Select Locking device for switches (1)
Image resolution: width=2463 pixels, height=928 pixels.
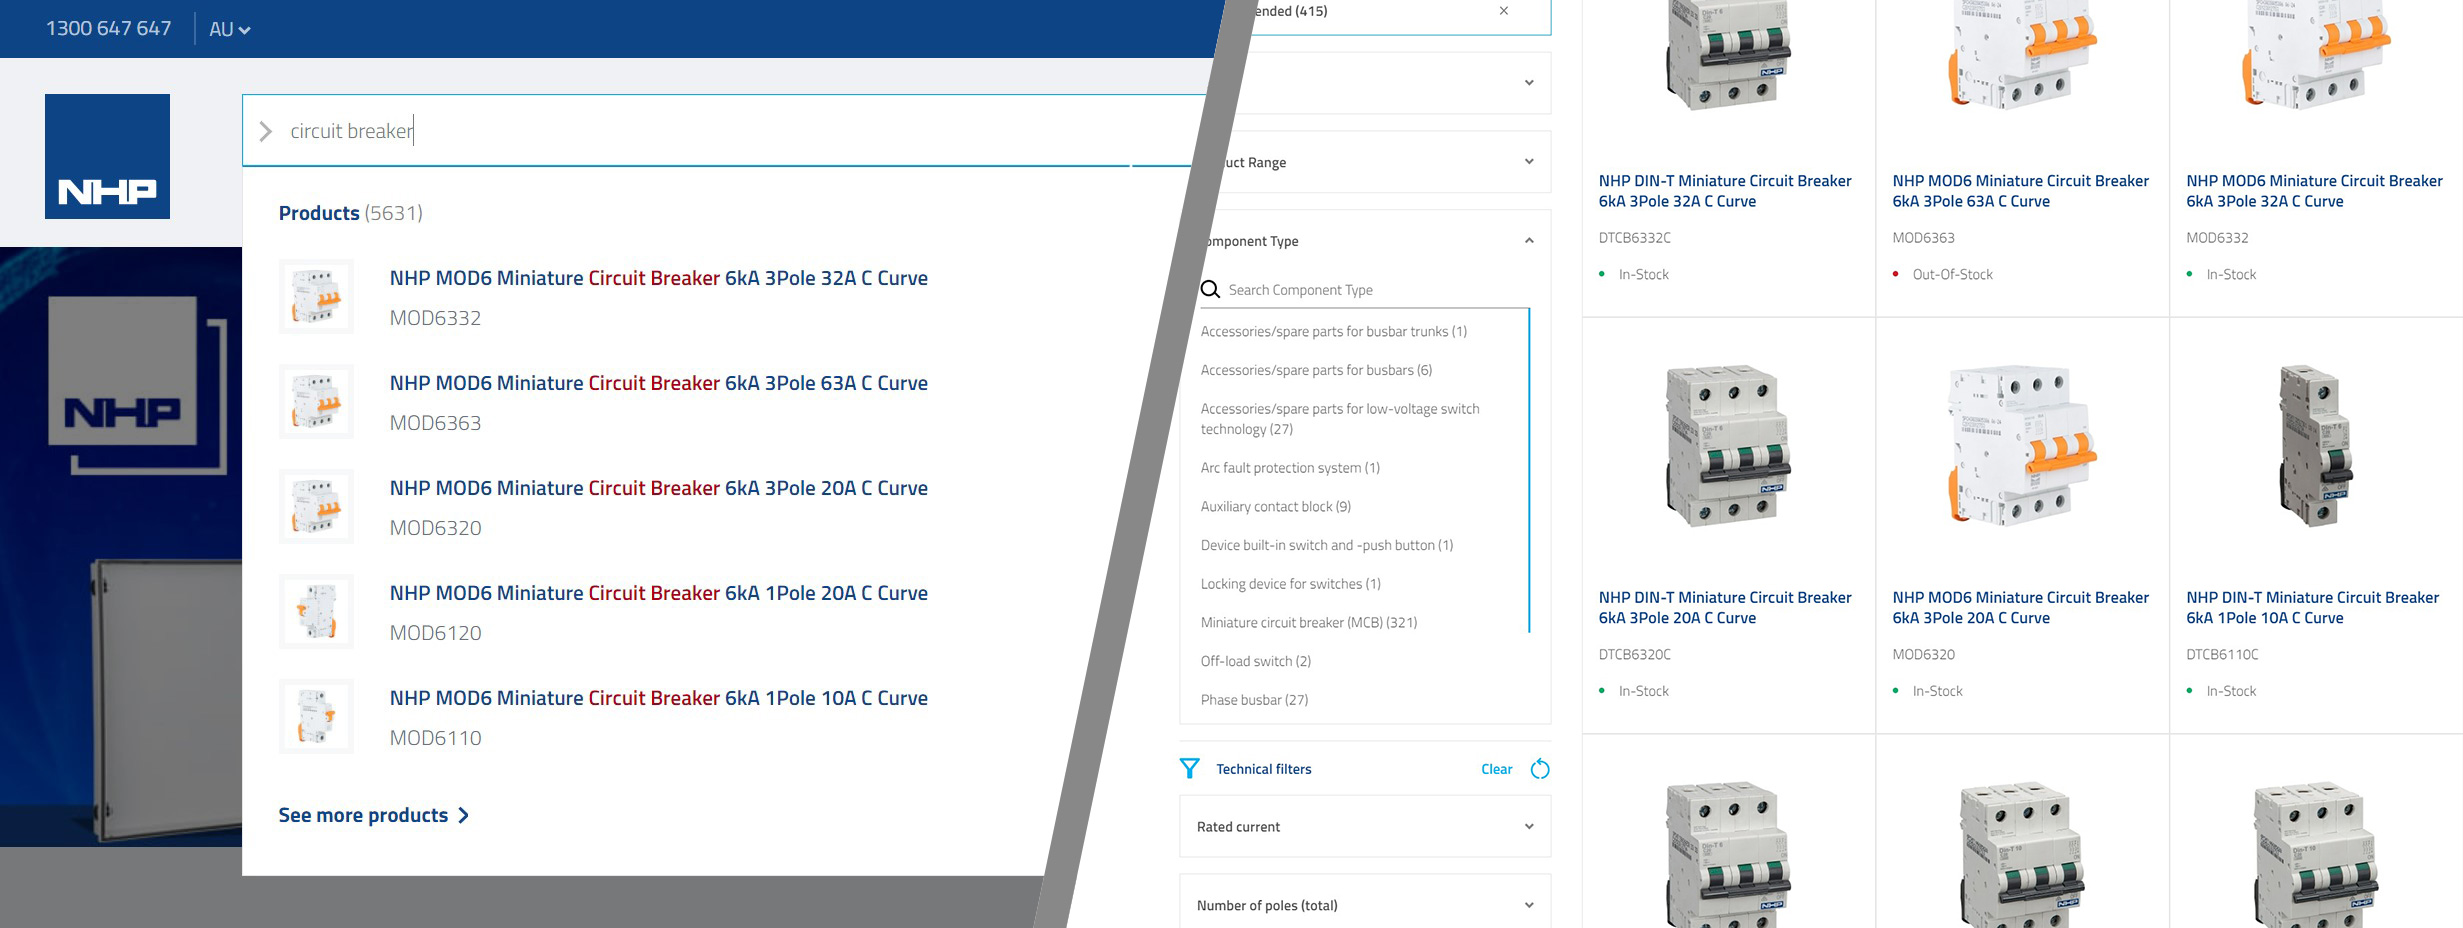[x=1290, y=584]
